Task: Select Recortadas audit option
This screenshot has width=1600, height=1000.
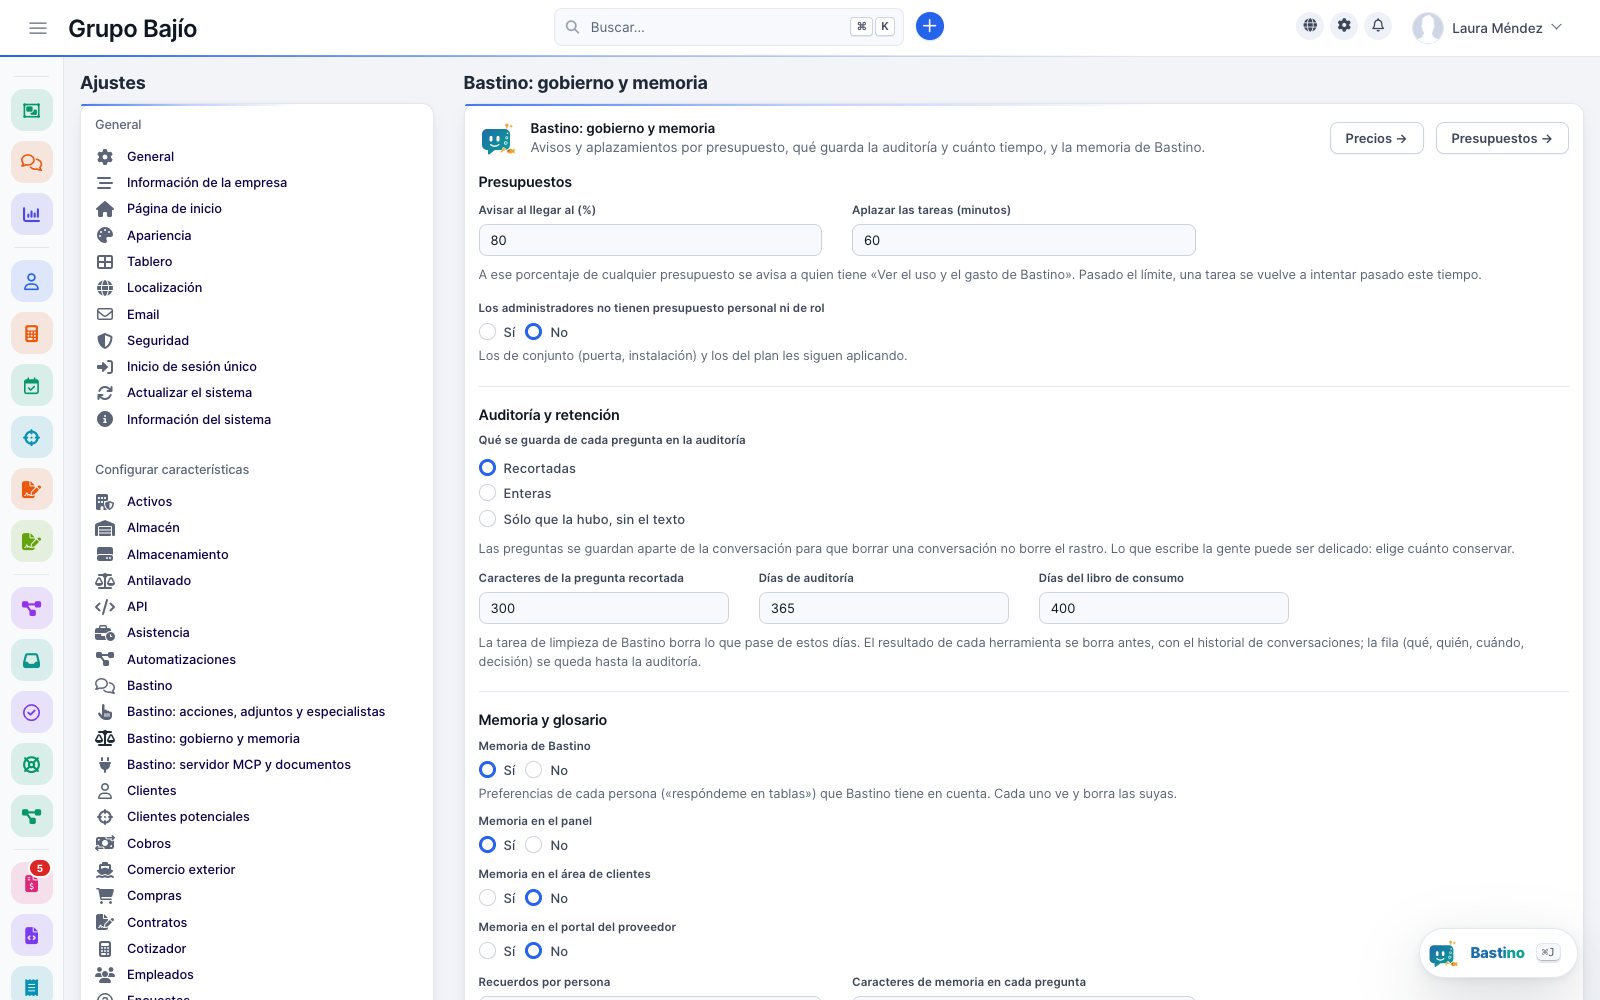Action: pos(487,468)
